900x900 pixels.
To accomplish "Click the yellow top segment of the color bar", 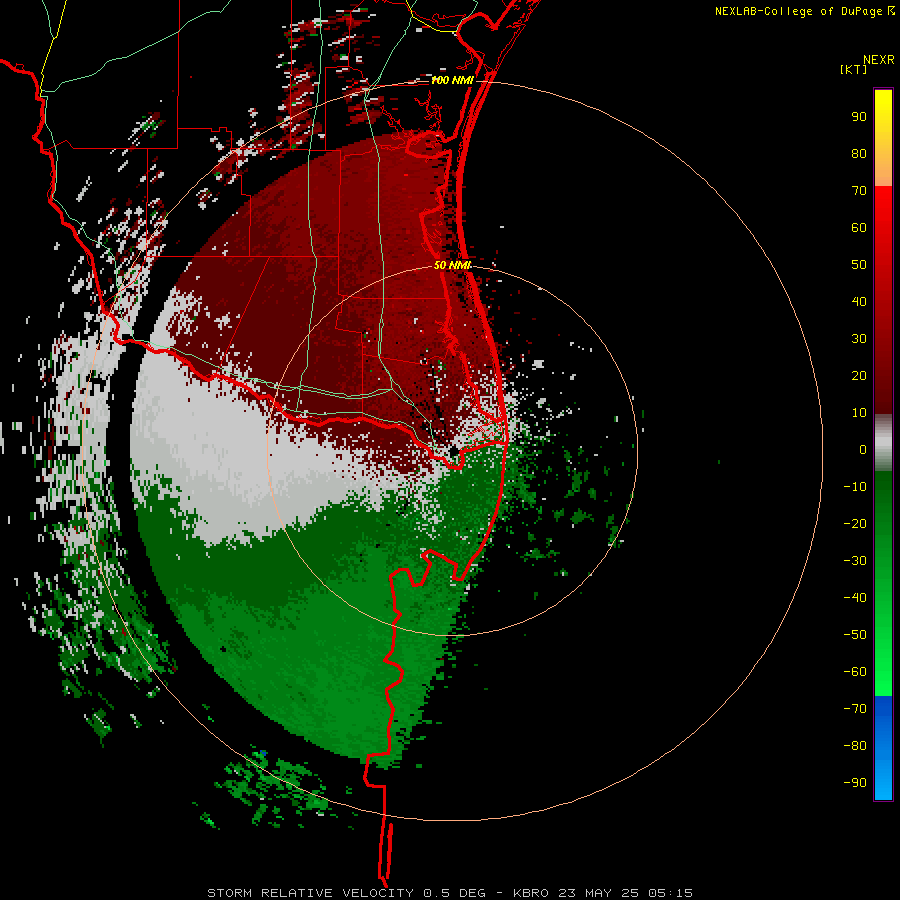I will [883, 138].
